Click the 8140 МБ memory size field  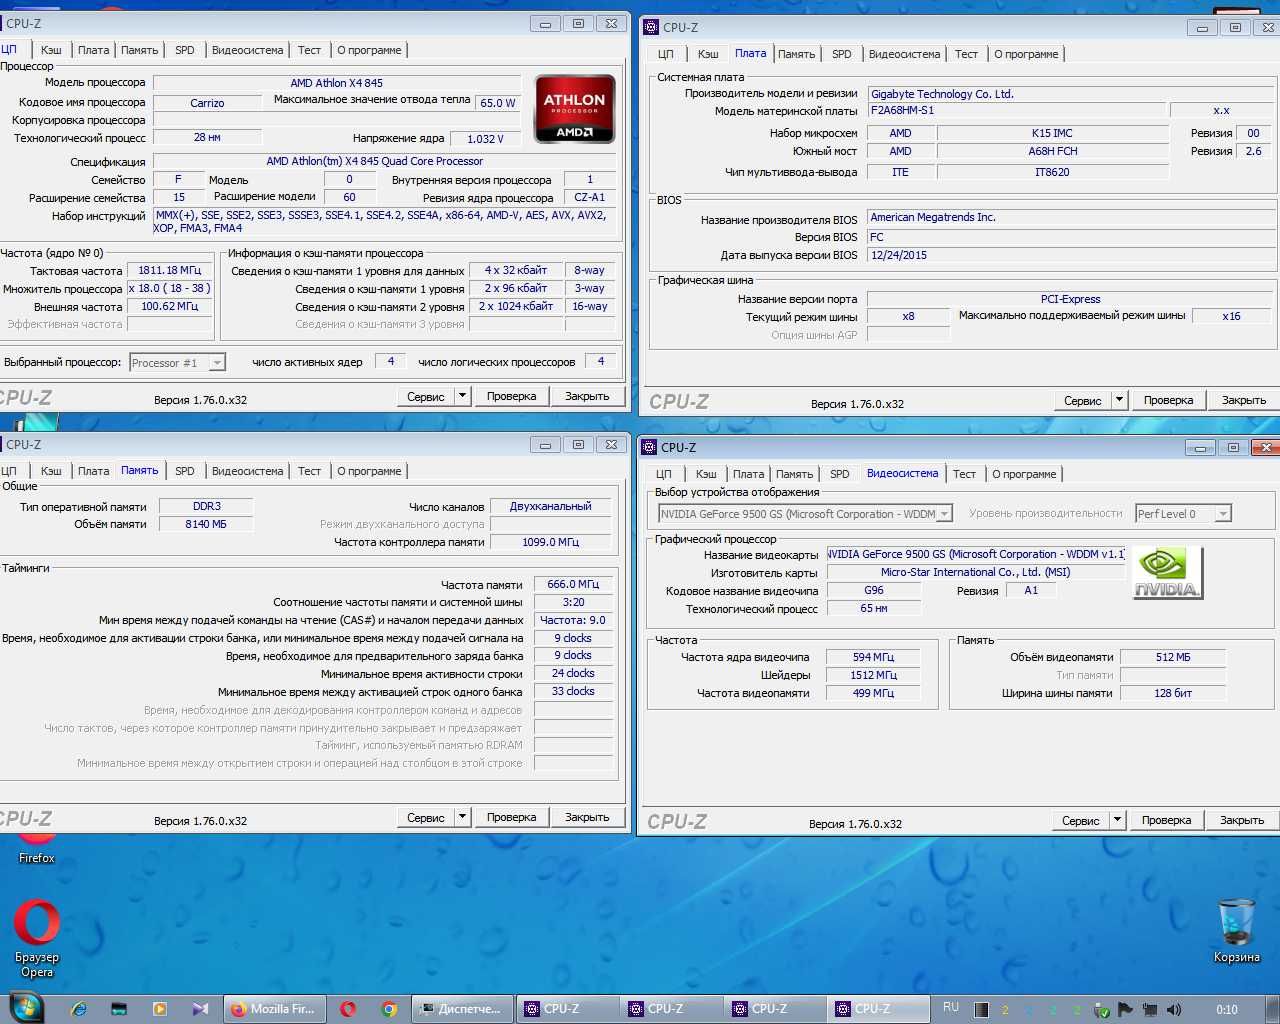point(207,524)
